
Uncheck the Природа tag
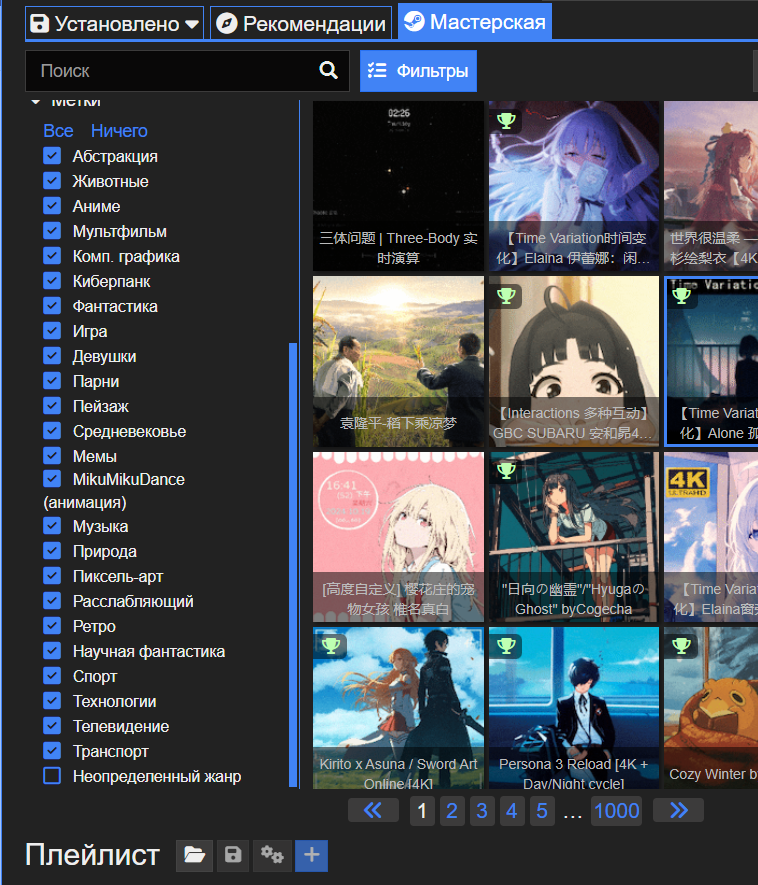(52, 551)
